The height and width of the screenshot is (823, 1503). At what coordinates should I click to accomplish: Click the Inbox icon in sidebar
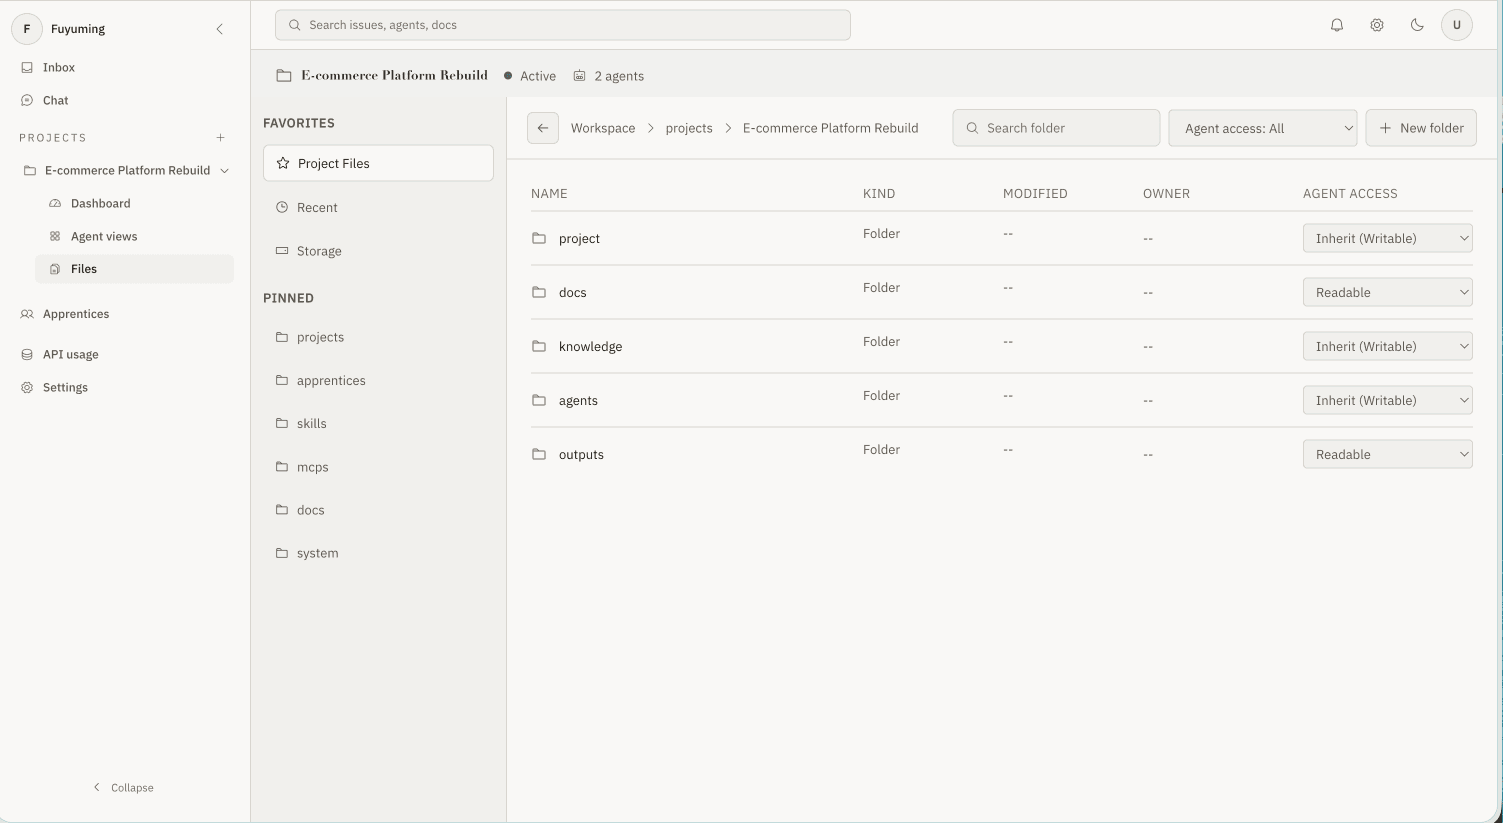click(x=27, y=67)
